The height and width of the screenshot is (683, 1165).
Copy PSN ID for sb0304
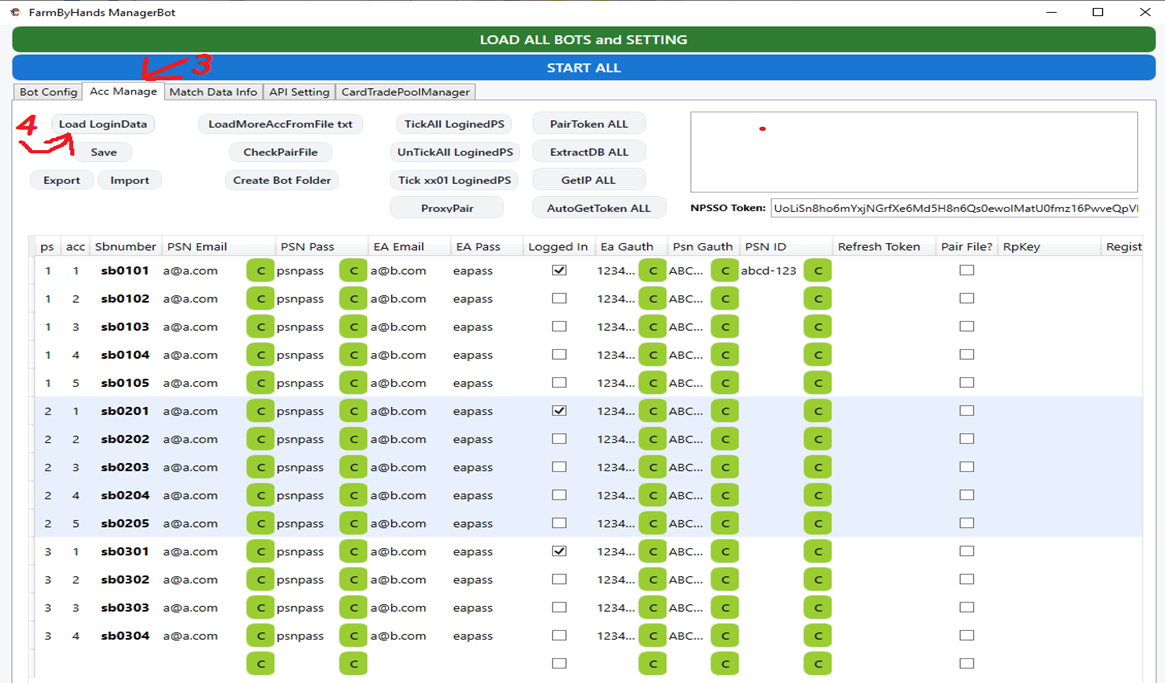pyautogui.click(x=817, y=636)
